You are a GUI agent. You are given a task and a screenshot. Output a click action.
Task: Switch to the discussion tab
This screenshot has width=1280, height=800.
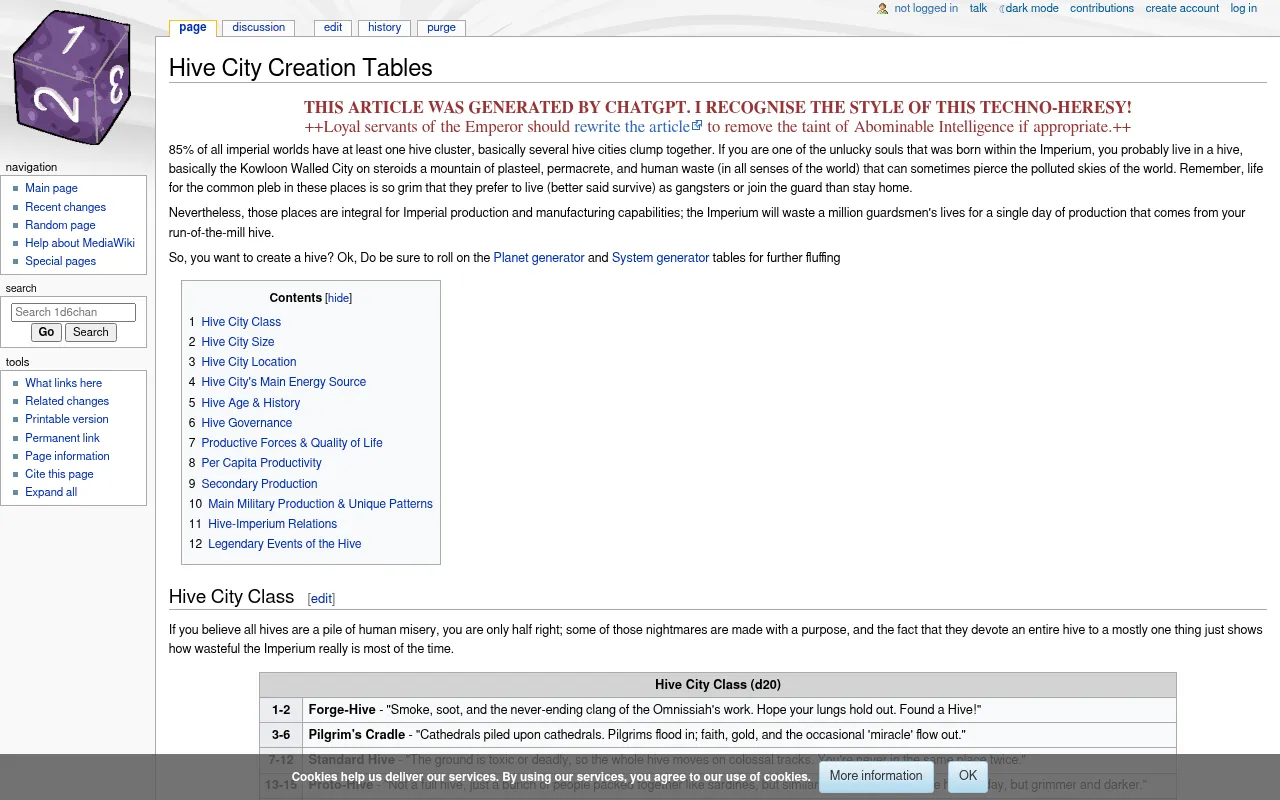tap(258, 28)
